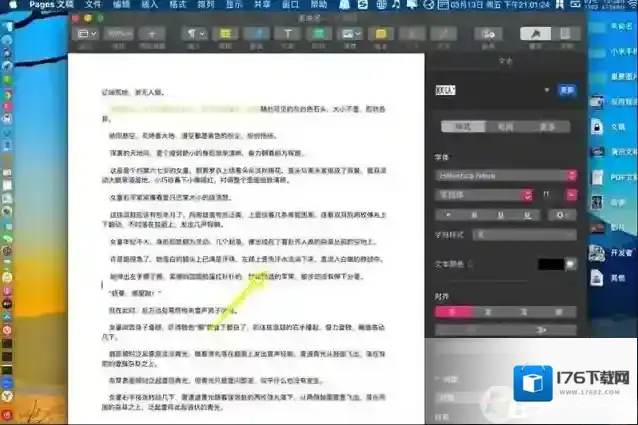
Task: Open the 文件 (File) menu
Action: point(92,4)
